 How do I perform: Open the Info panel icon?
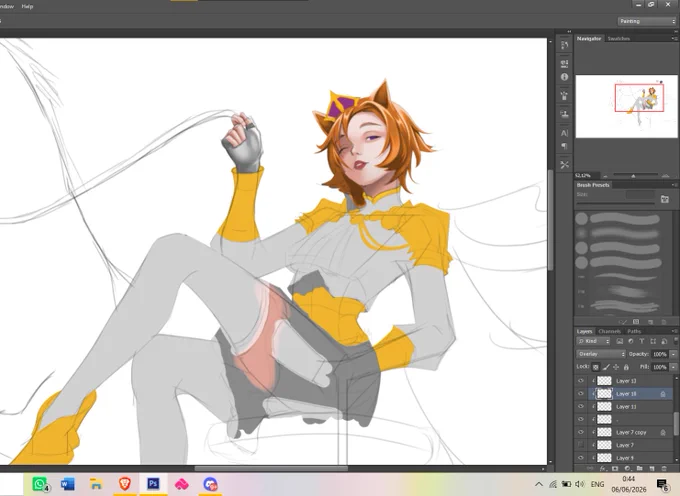(x=564, y=77)
